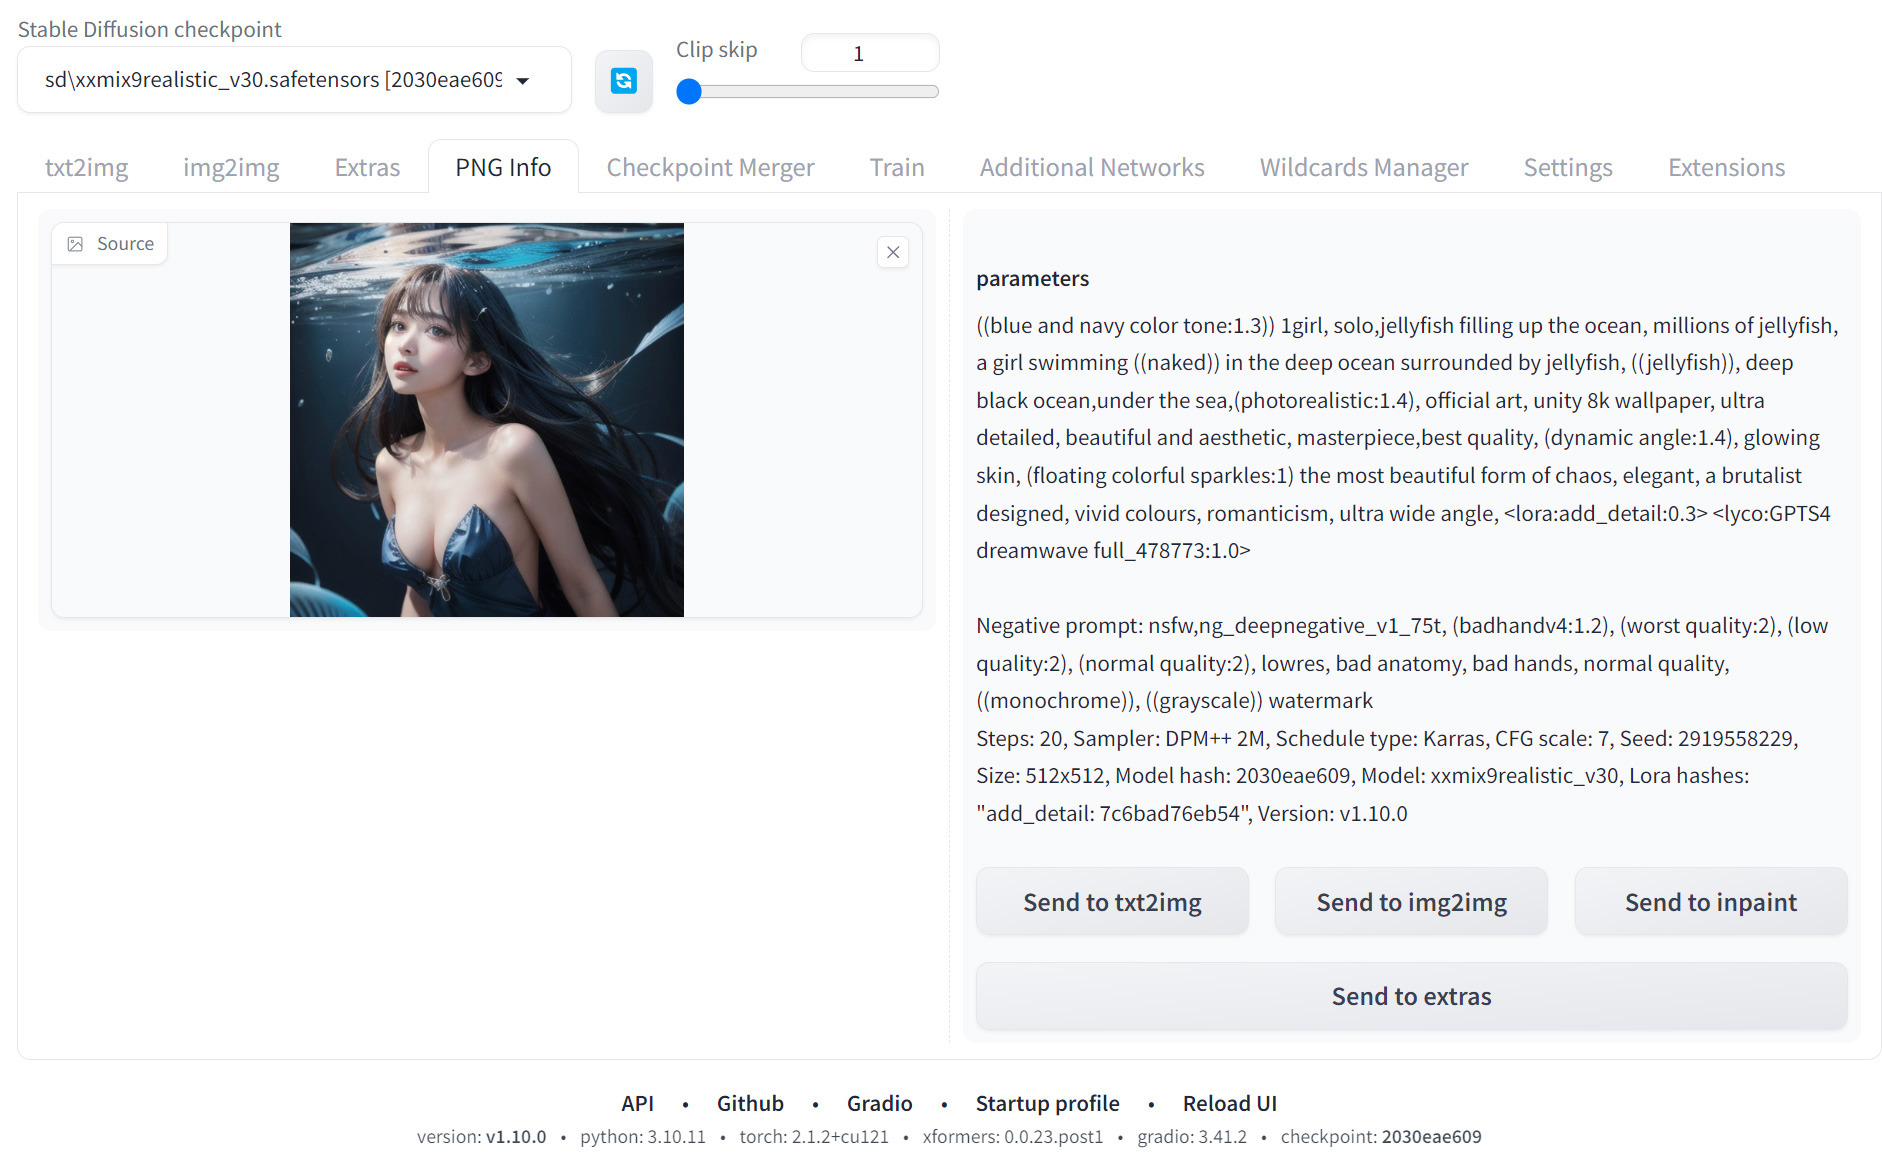Open the Github link in footer
Image resolution: width=1882 pixels, height=1158 pixels.
749,1103
